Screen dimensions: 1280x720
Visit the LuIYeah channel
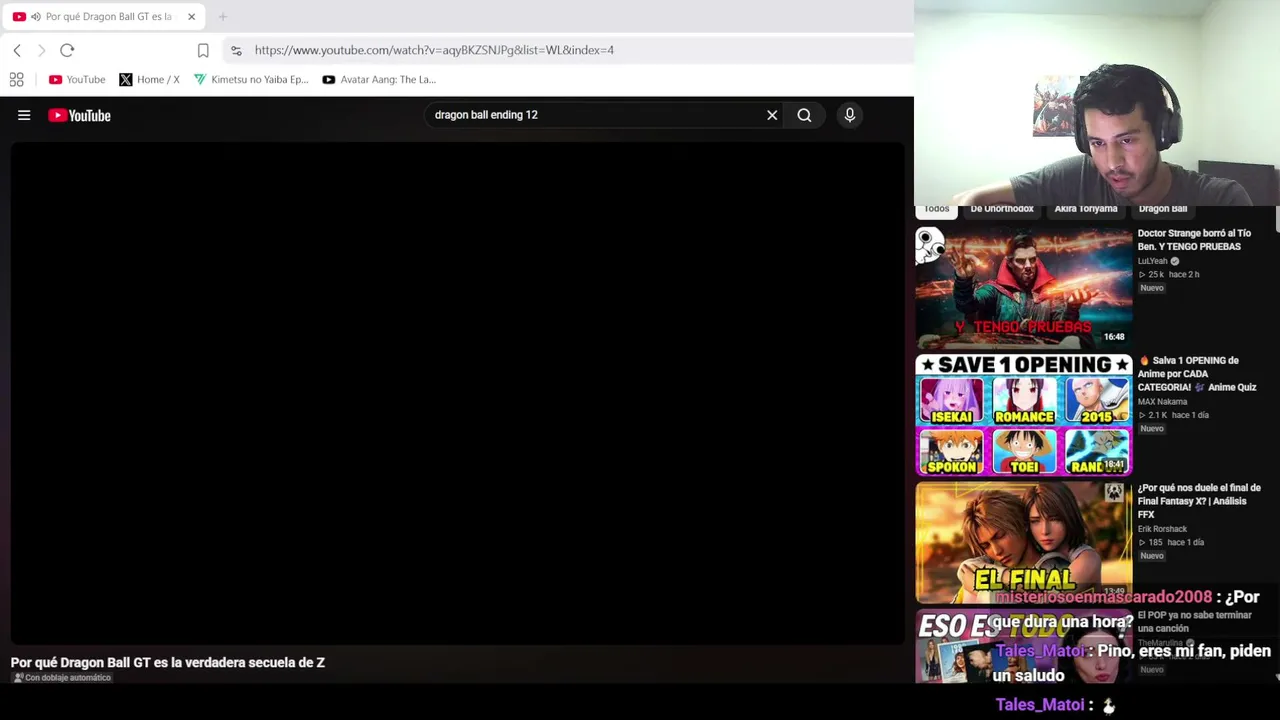1152,261
